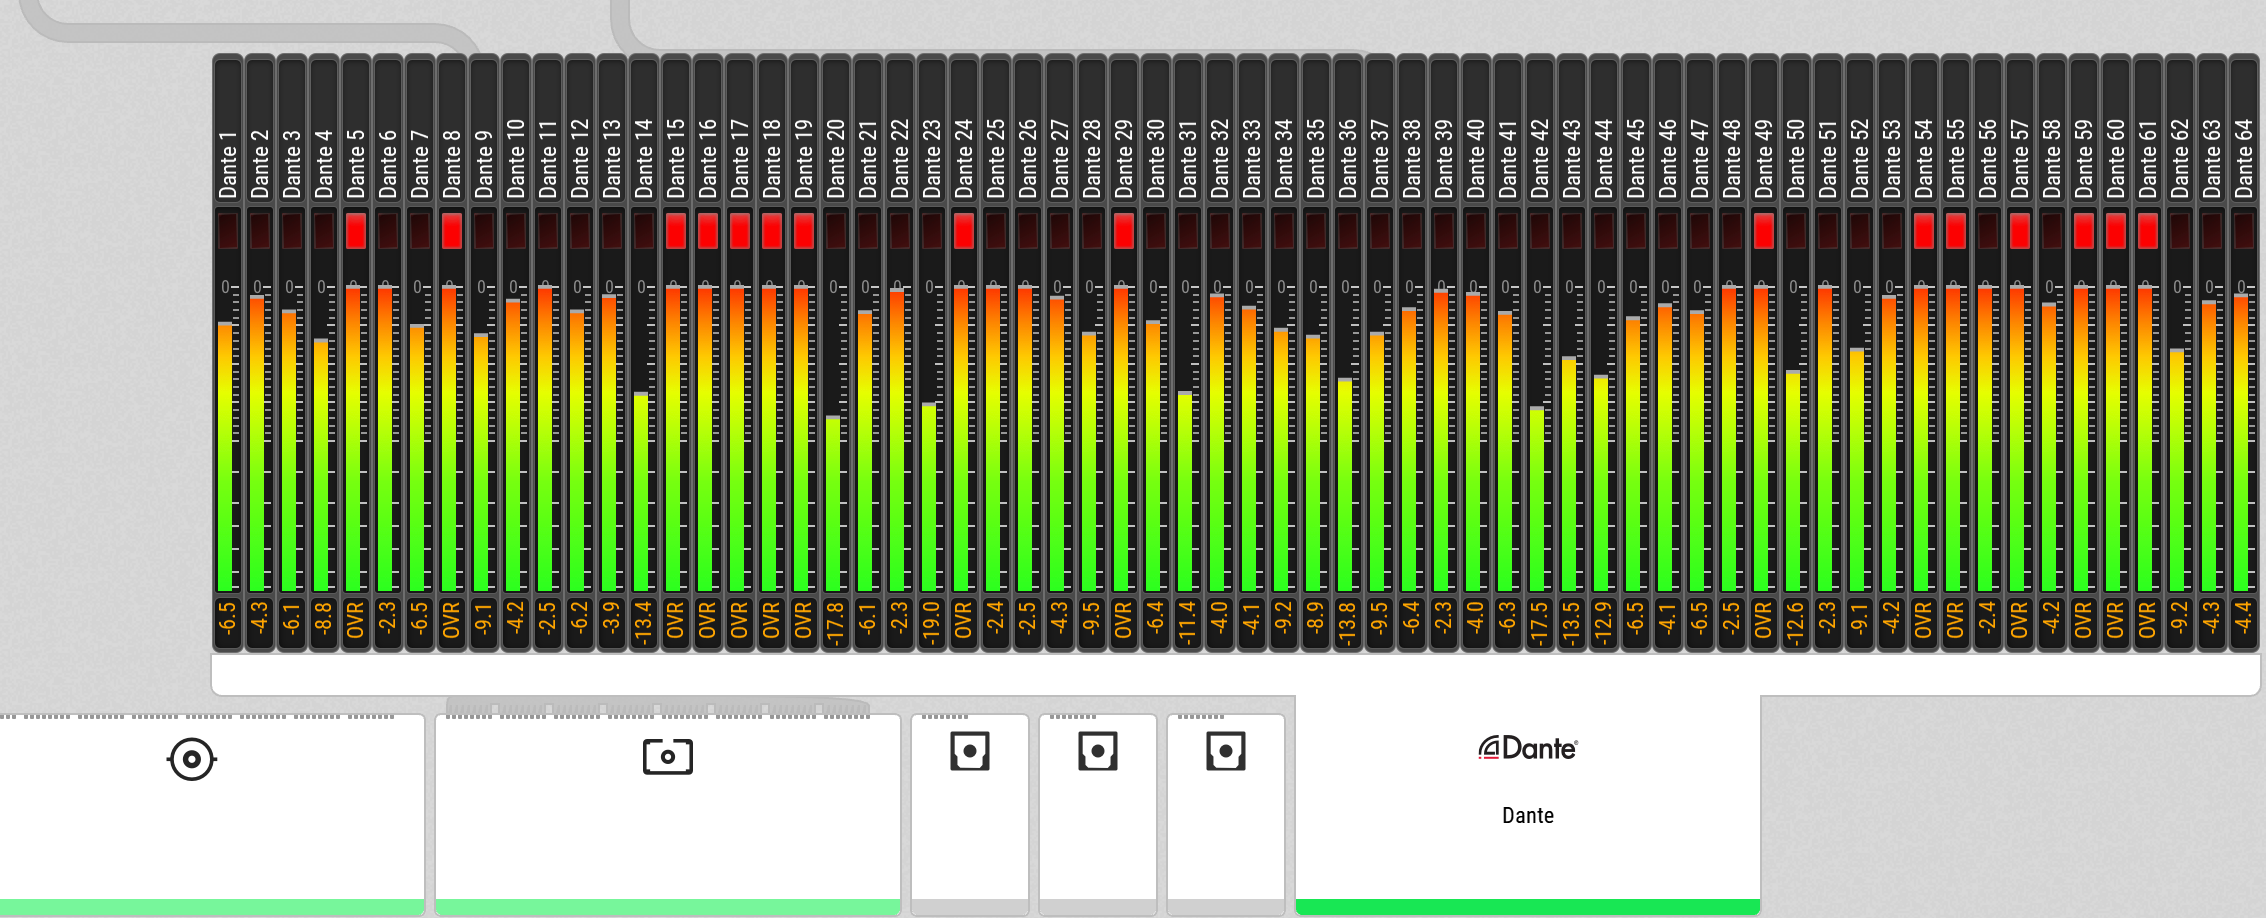Click the circular target icon tab
2266x918 pixels.
[192, 759]
